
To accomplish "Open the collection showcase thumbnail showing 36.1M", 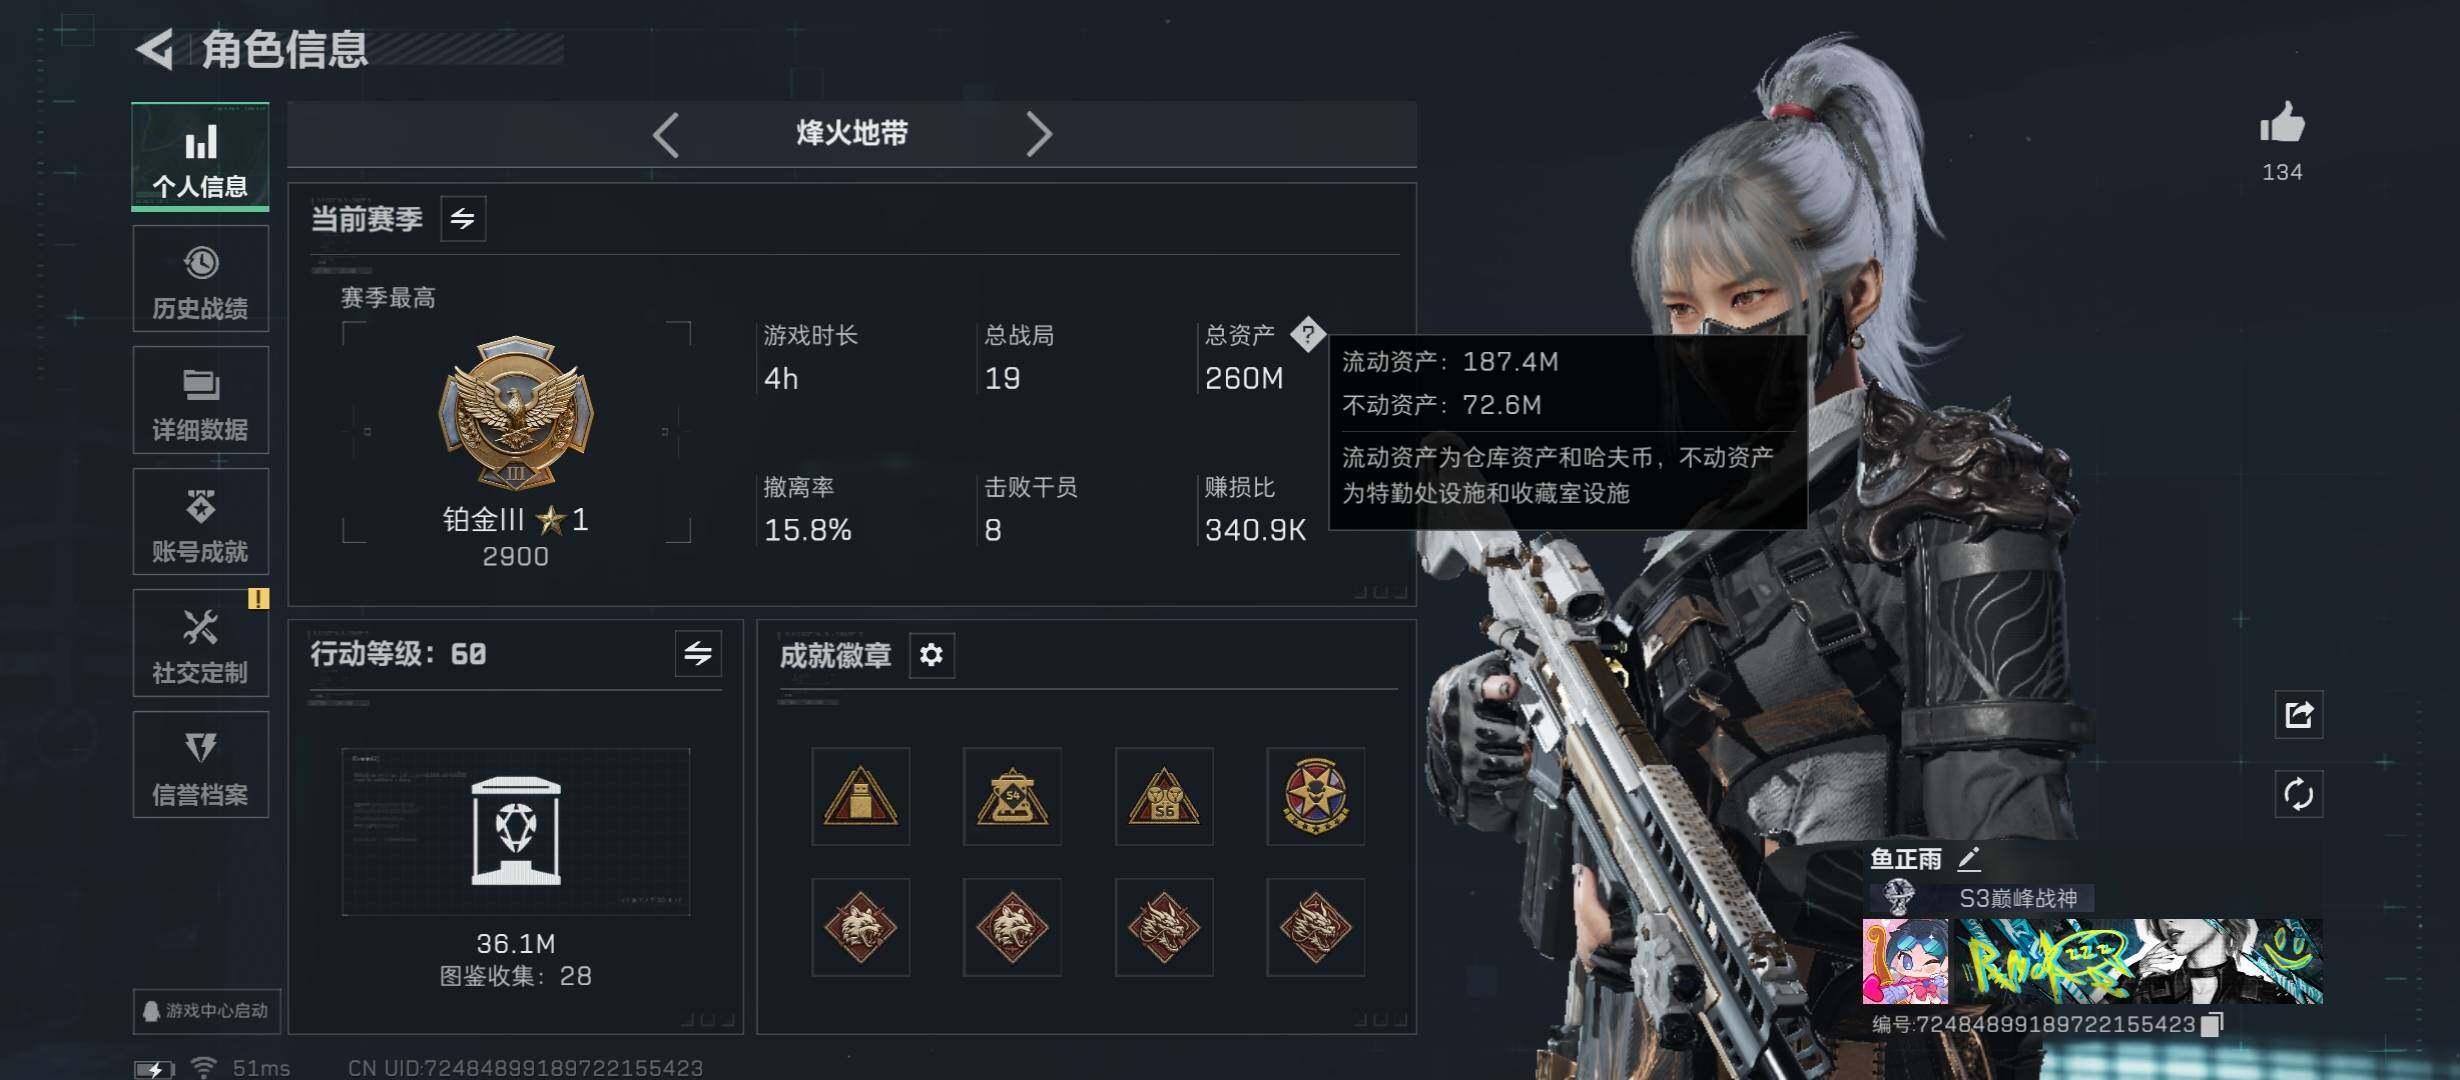I will coord(516,832).
